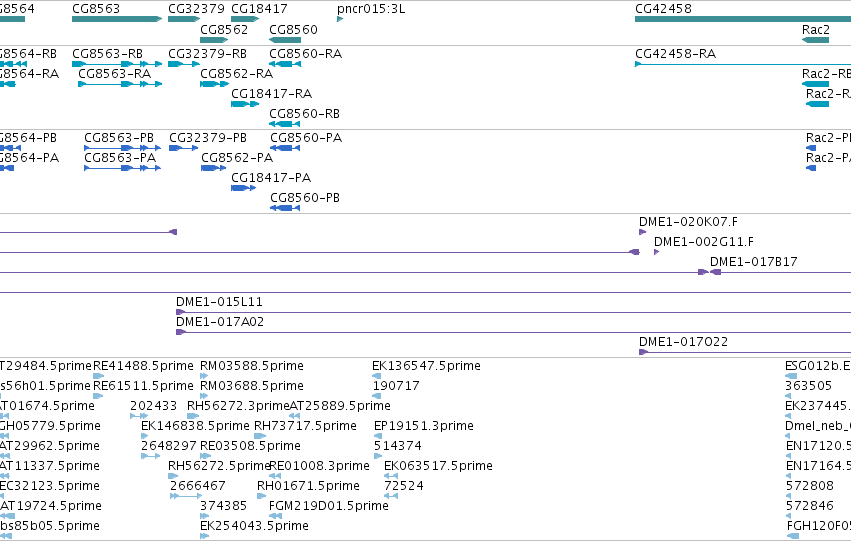Select the CG8560-RB transcript label
Image resolution: width=851 pixels, height=541 pixels.
(304, 114)
